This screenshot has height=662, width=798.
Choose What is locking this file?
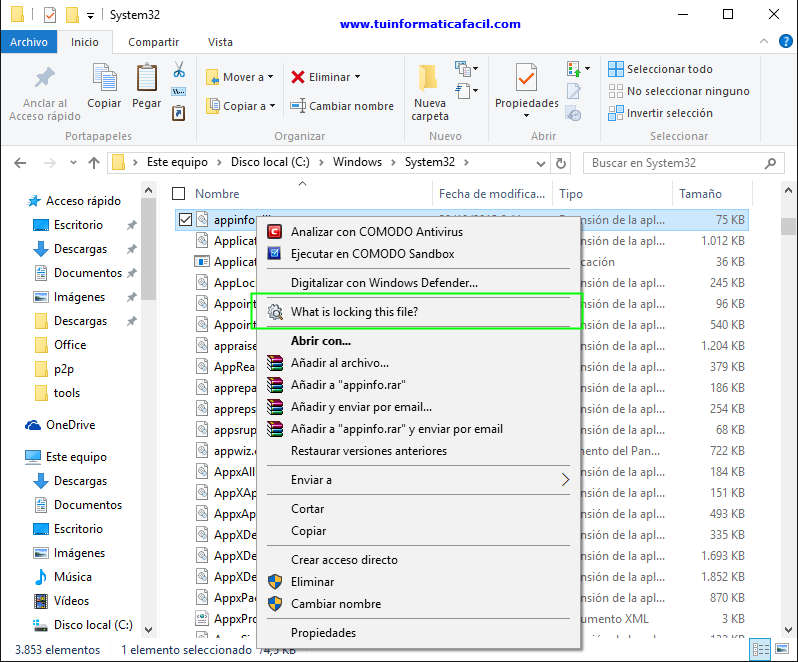click(416, 312)
